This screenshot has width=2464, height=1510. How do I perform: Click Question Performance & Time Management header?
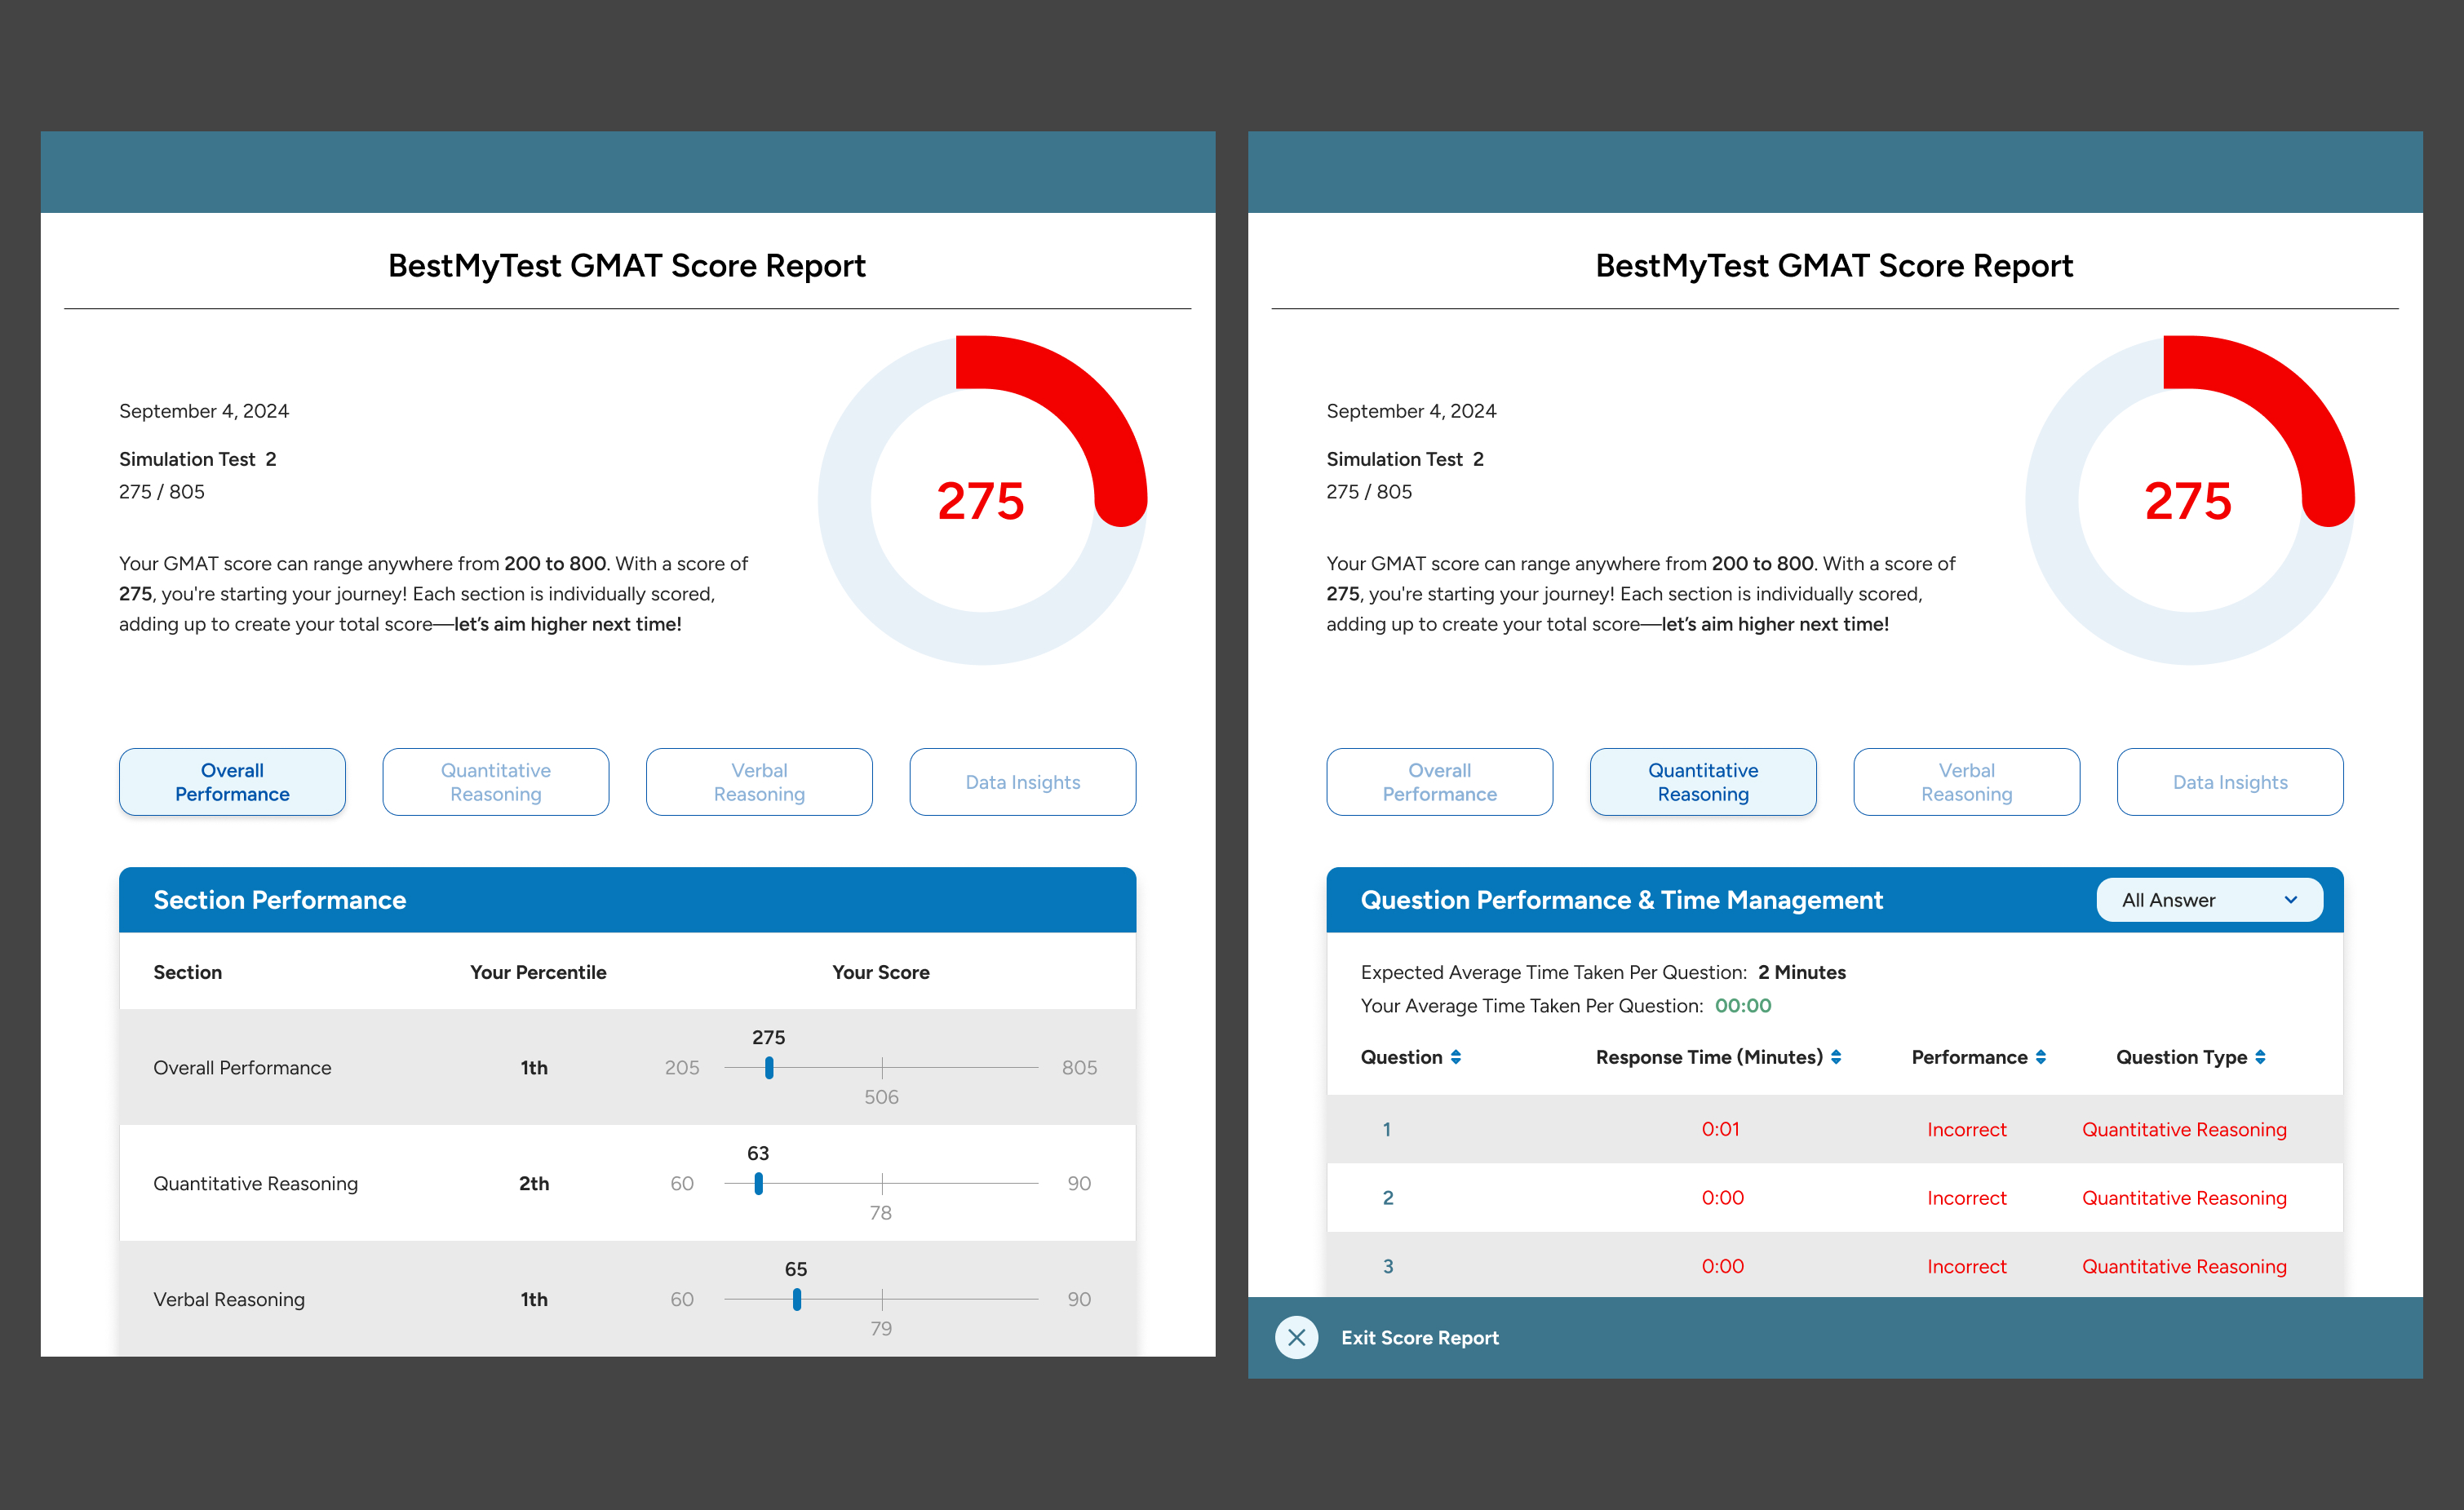click(x=1622, y=900)
